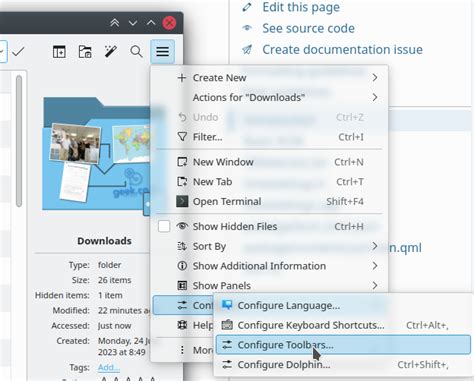Click the info icon of Show Additional Information
The height and width of the screenshot is (381, 474).
(x=182, y=266)
